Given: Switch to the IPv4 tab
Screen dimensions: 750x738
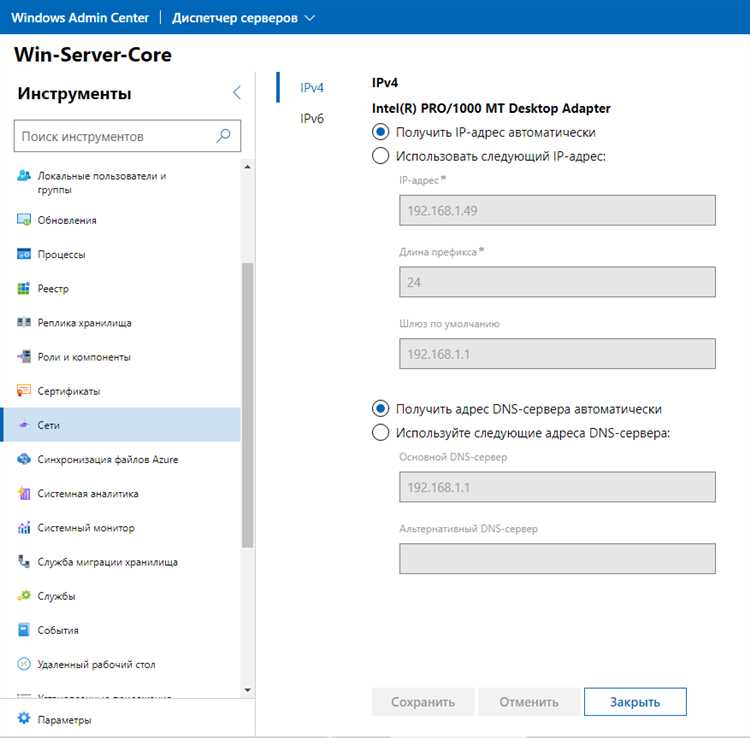Looking at the screenshot, I should tap(312, 88).
